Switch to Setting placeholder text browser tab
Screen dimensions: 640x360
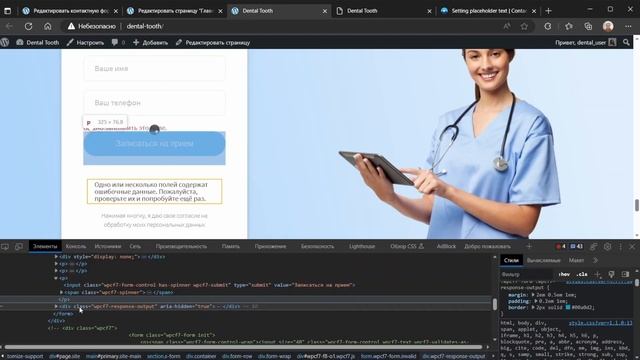pyautogui.click(x=489, y=11)
